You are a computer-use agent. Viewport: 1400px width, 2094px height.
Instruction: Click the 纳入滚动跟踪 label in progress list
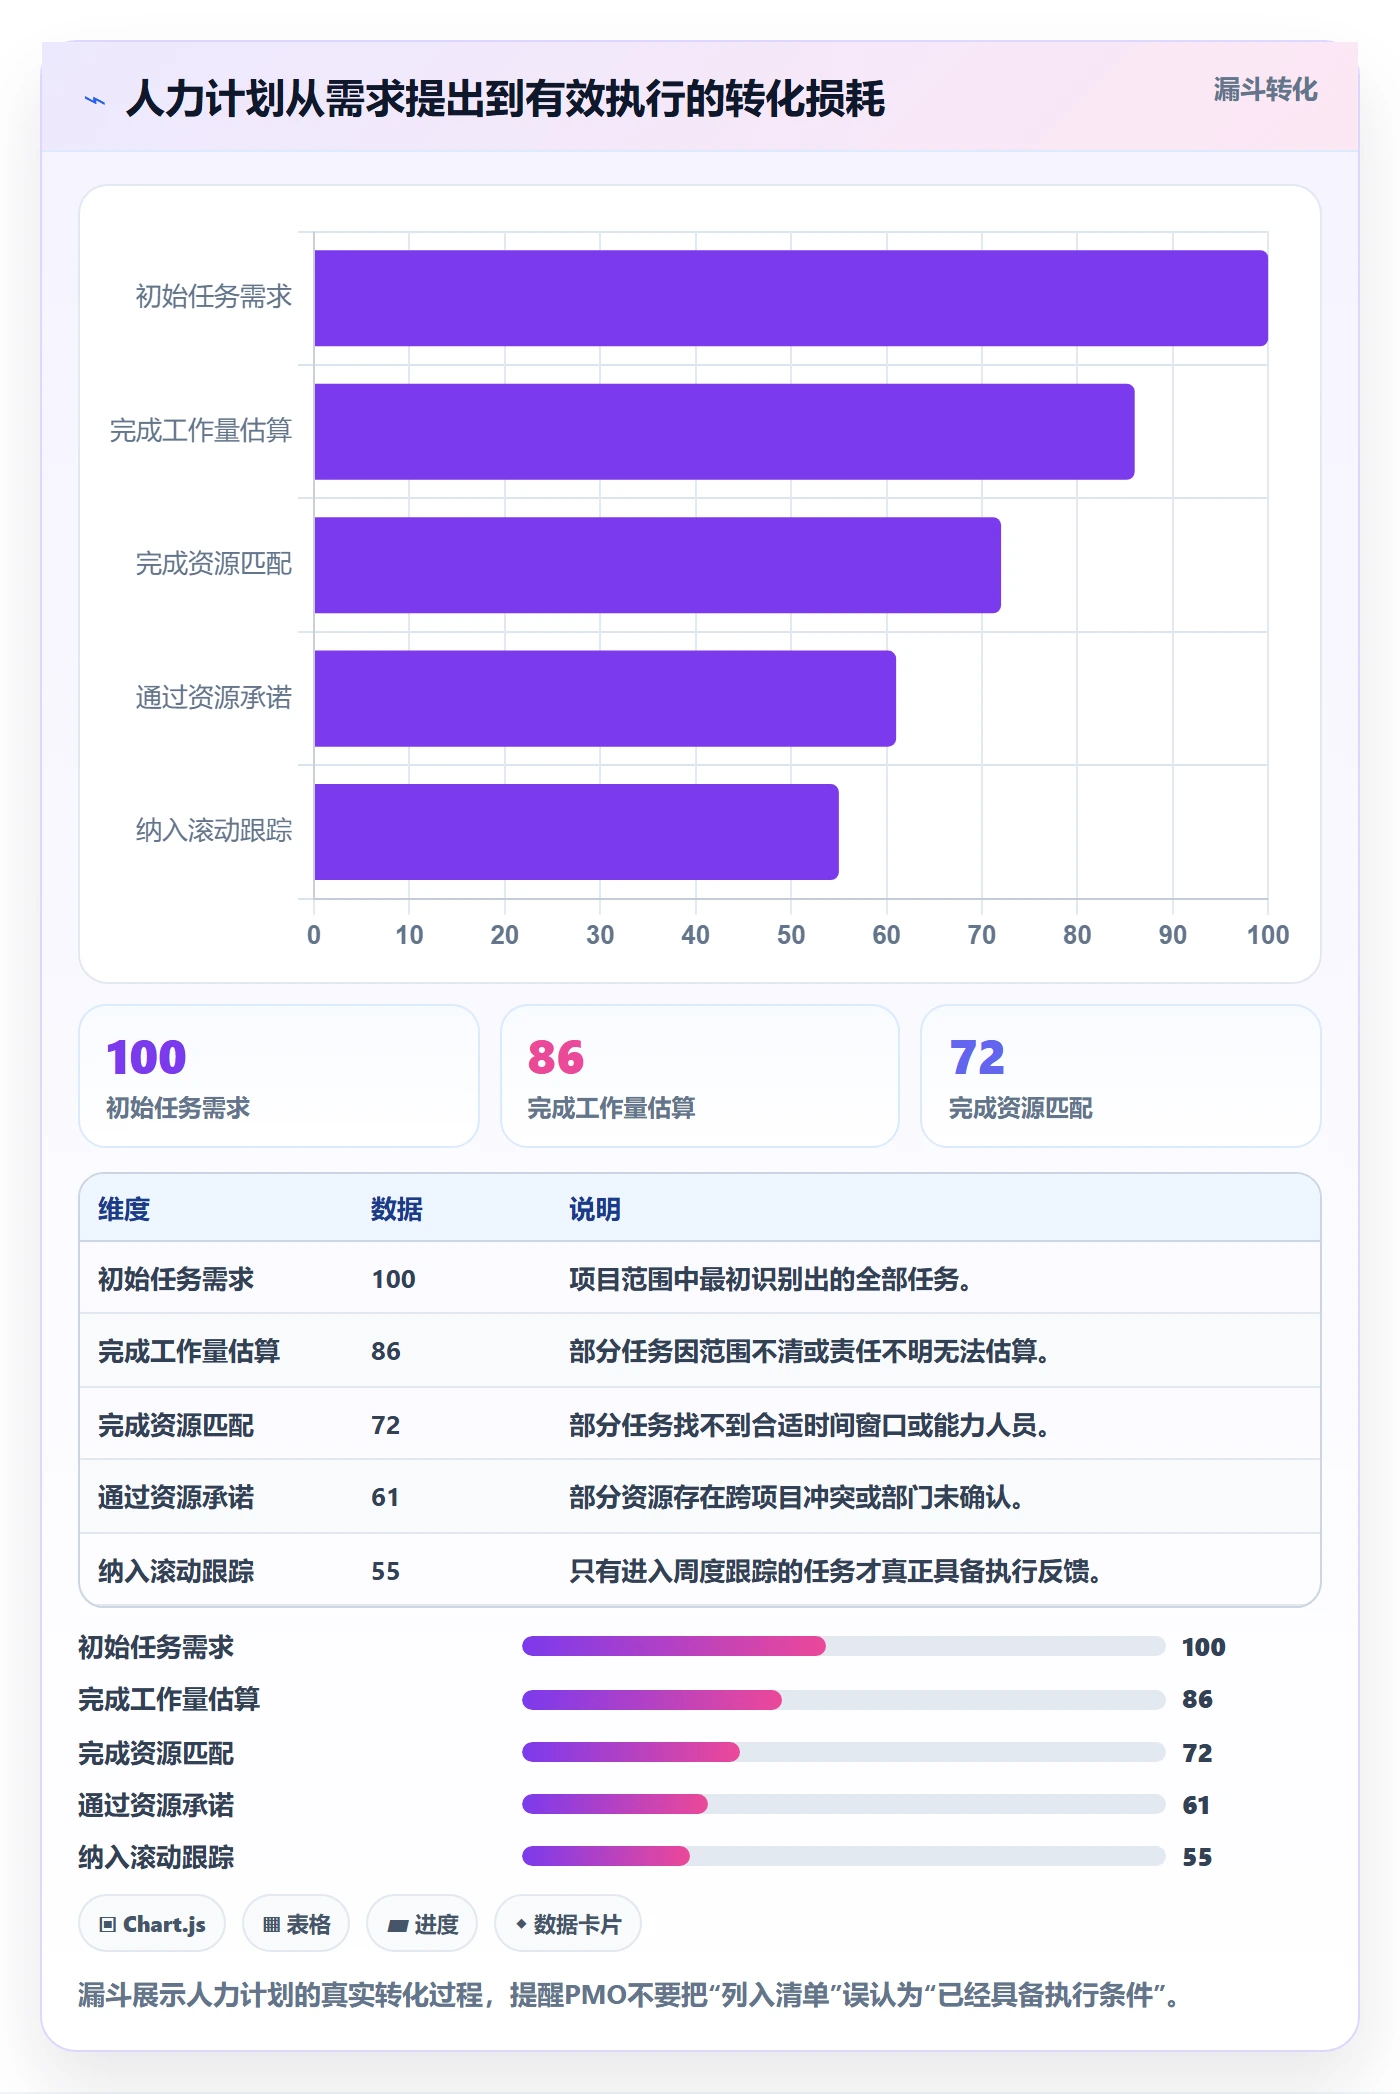156,1857
